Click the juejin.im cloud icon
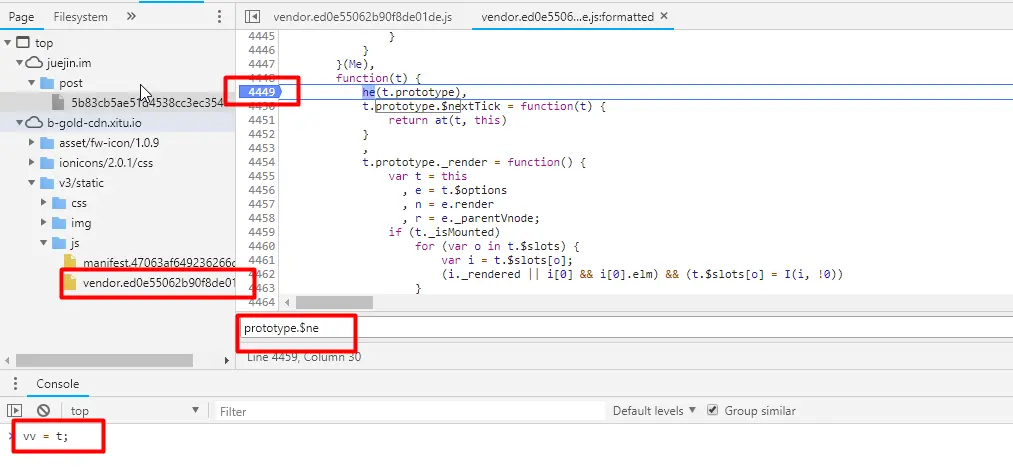The height and width of the screenshot is (472, 1013). (34, 63)
